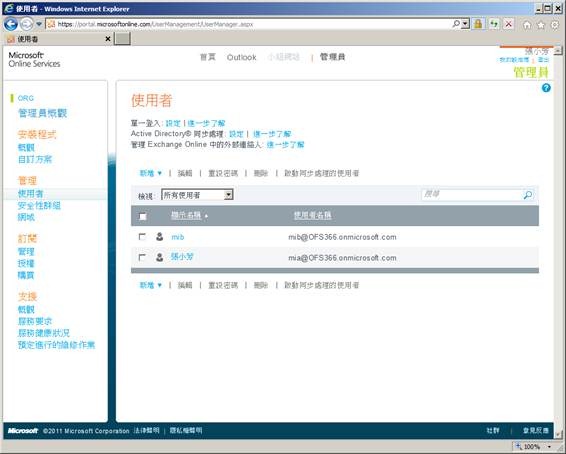Open a new tab with the blank tab button
Image resolution: width=566 pixels, height=454 pixels.
pos(122,39)
